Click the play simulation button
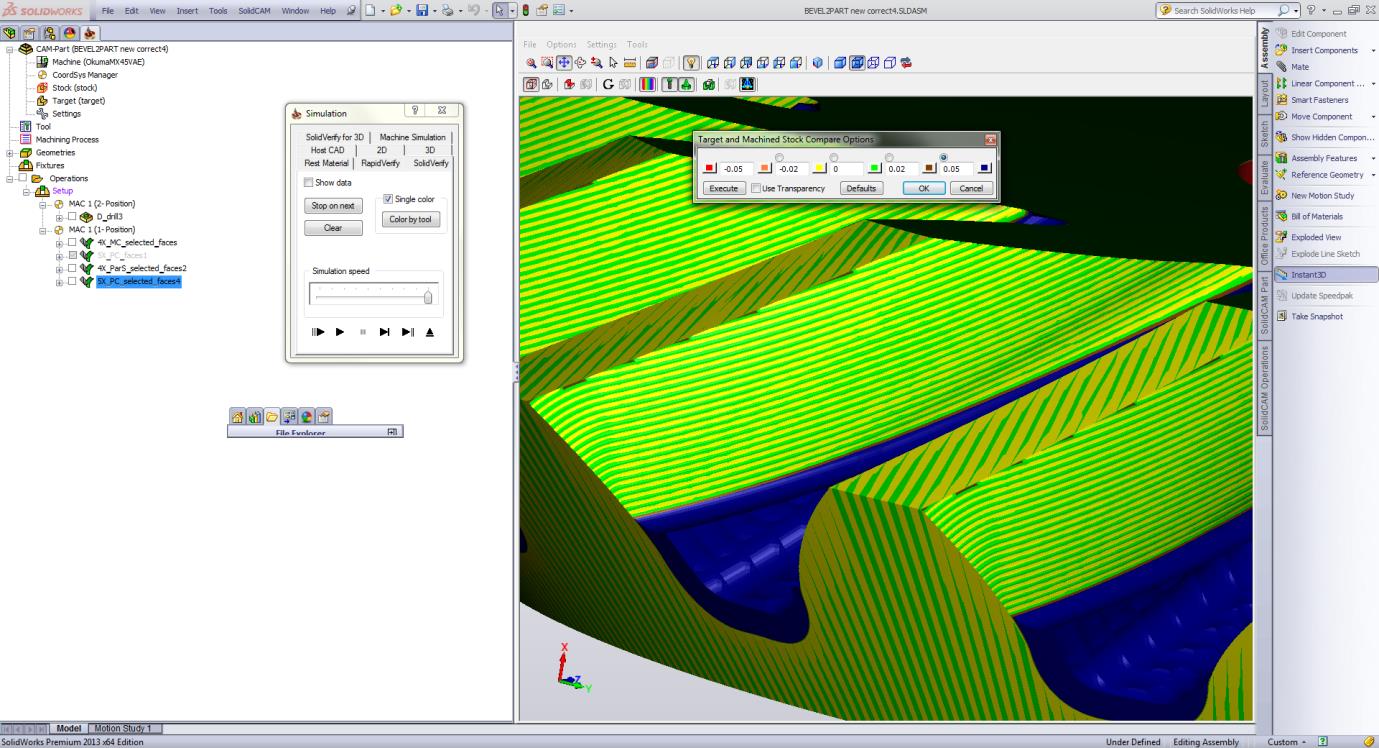Viewport: 1379px width, 748px height. [340, 332]
